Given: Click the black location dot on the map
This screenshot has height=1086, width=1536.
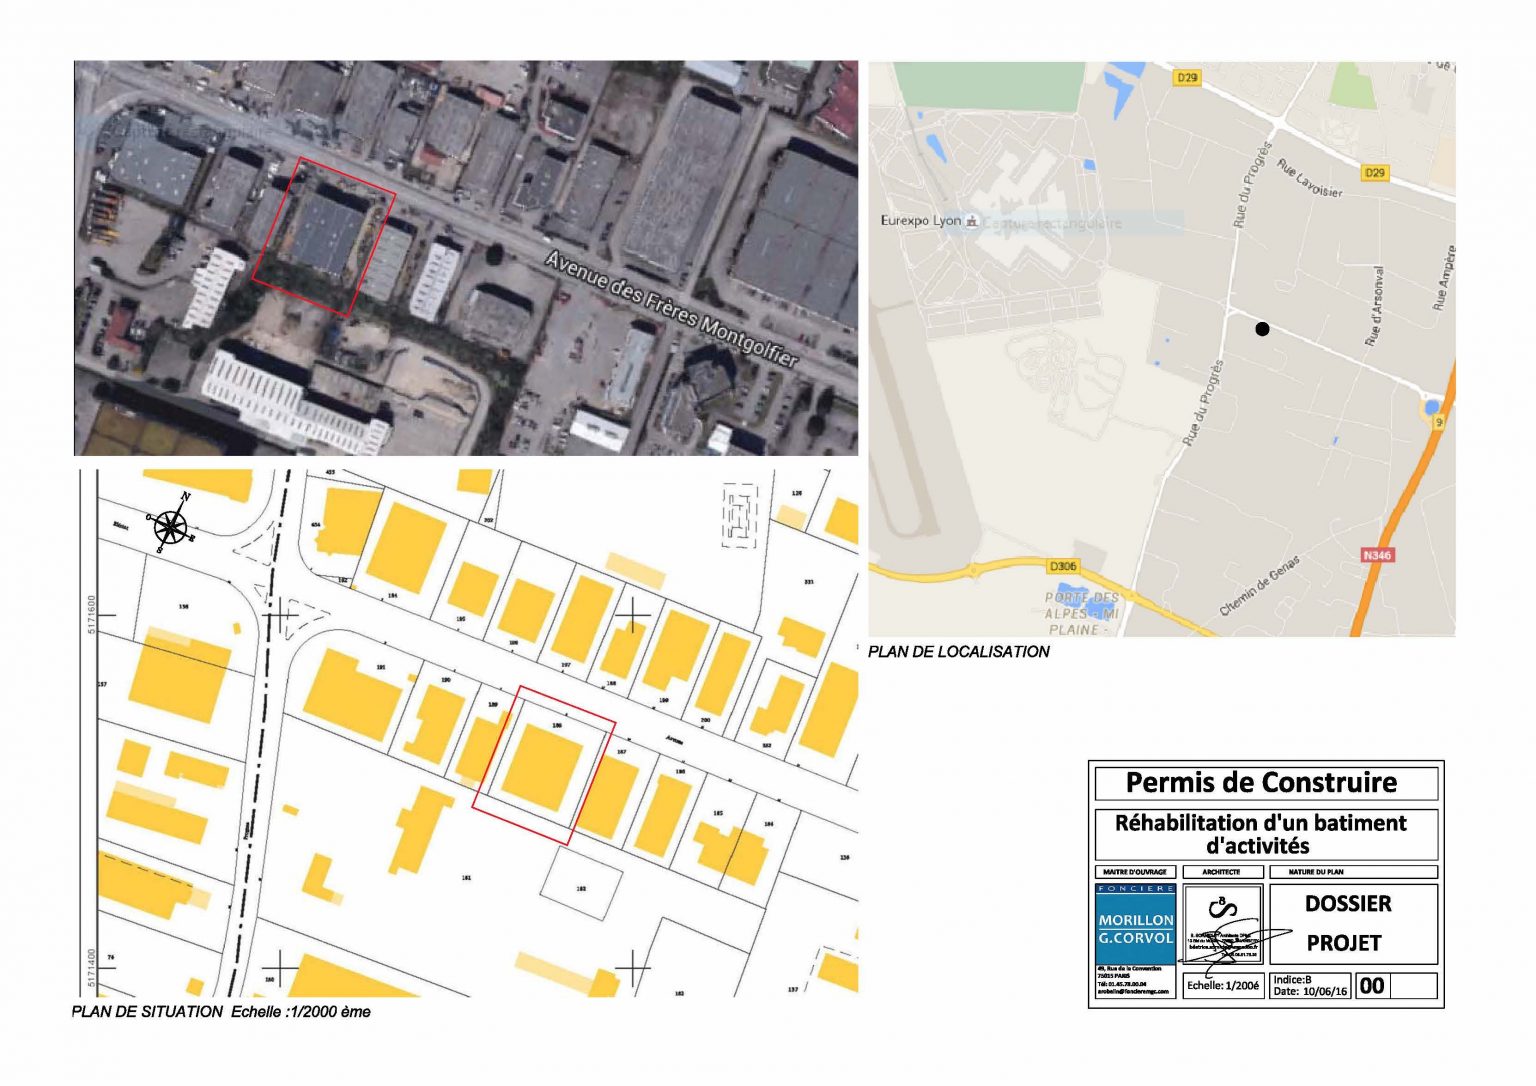Looking at the screenshot, I should coord(1262,328).
